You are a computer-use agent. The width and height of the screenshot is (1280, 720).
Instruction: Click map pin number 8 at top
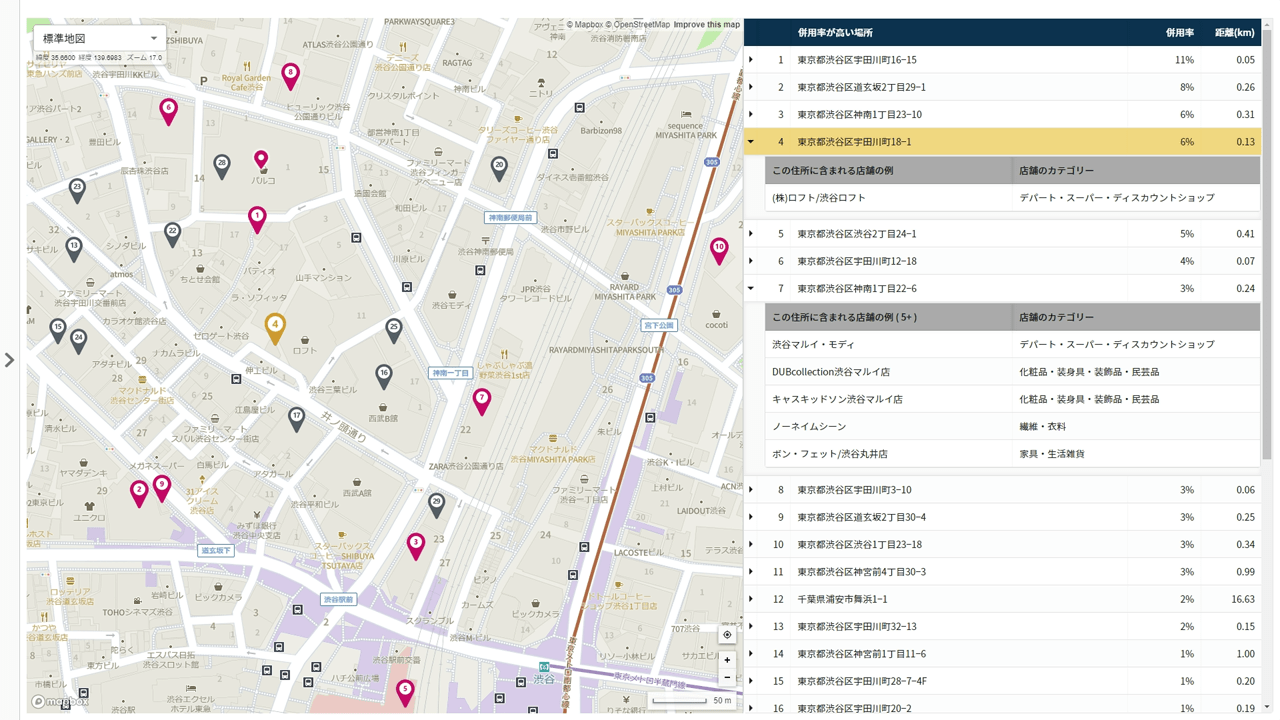(290, 74)
